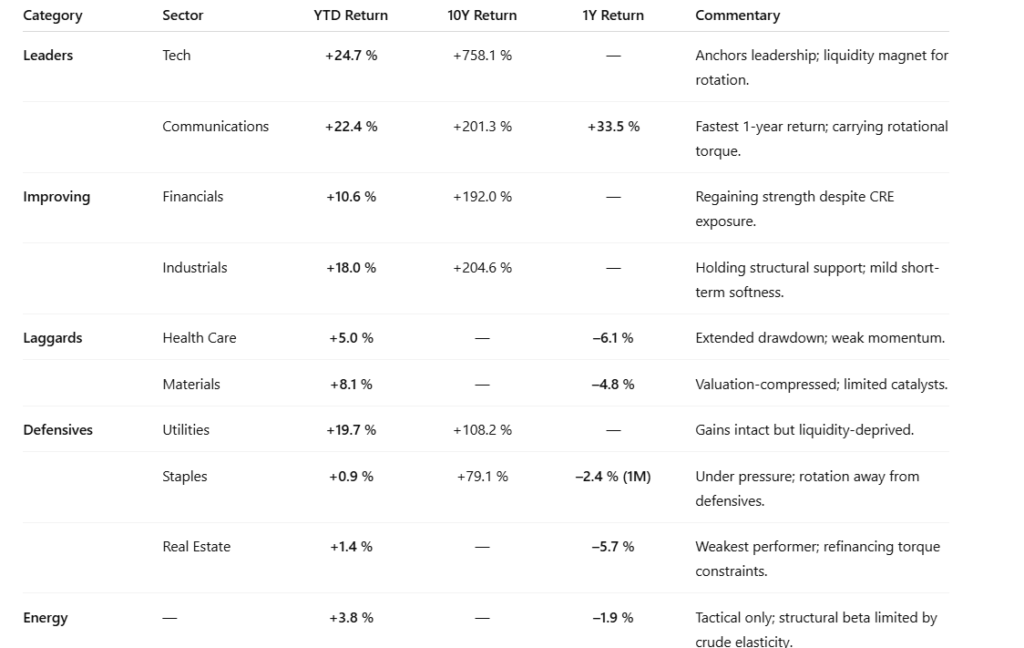Select the "Communications" sector cell
Viewport: 1024px width, 648px height.
coord(215,127)
